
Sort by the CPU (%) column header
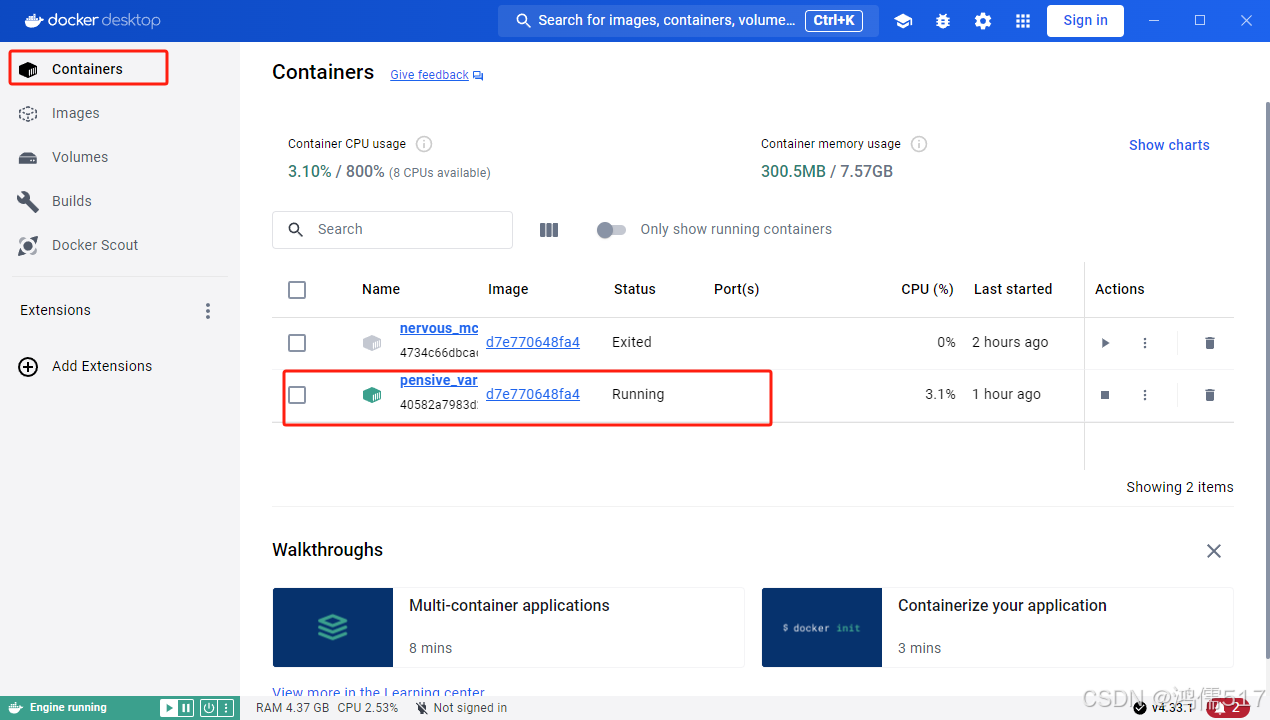(927, 289)
